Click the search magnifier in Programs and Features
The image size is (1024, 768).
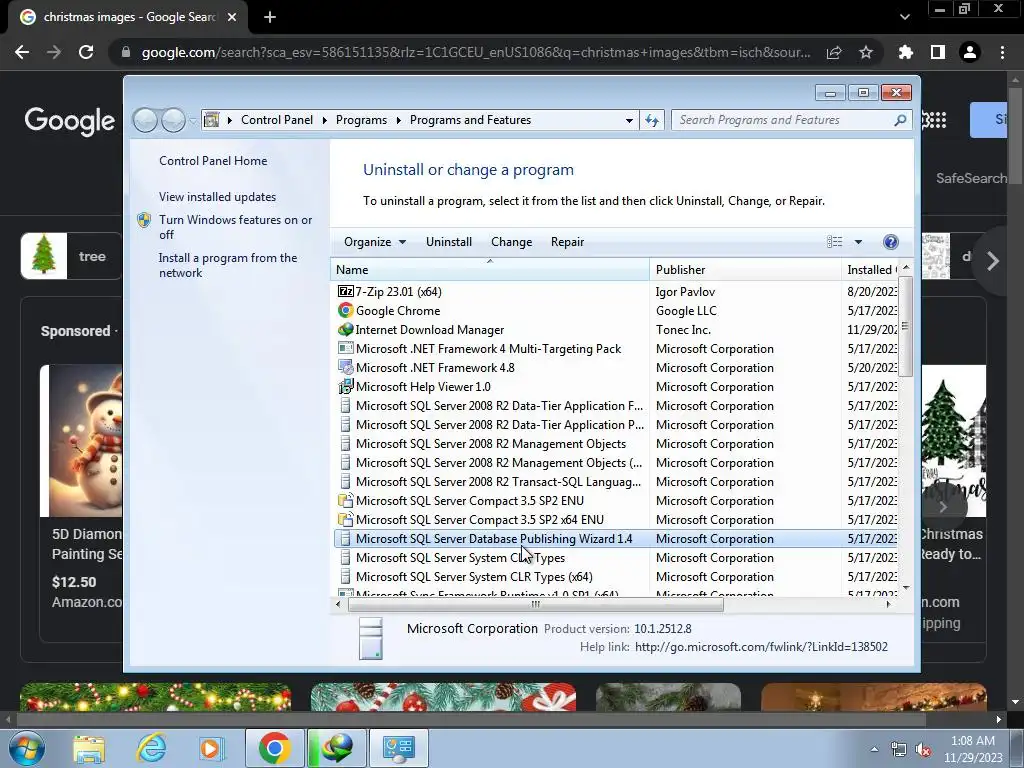pos(900,120)
